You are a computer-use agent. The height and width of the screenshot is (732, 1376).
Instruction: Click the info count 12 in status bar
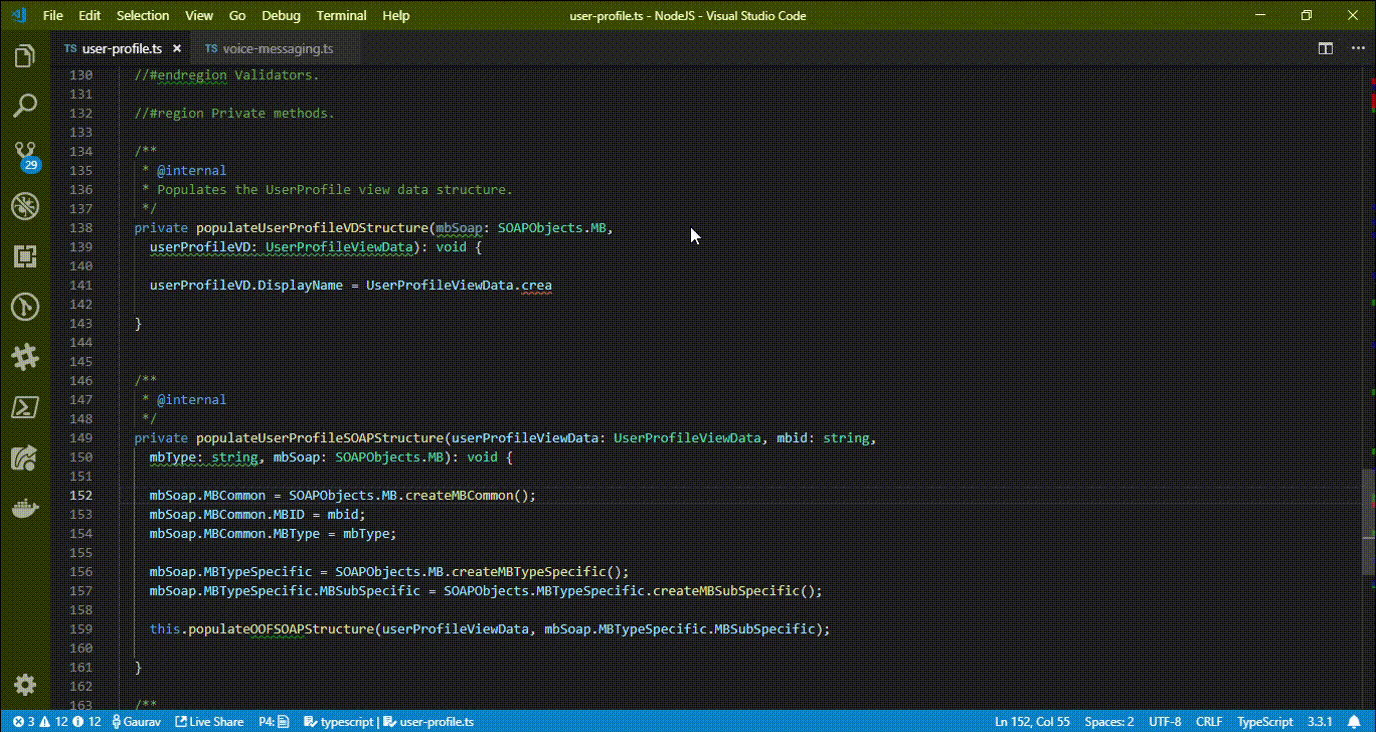coord(87,721)
